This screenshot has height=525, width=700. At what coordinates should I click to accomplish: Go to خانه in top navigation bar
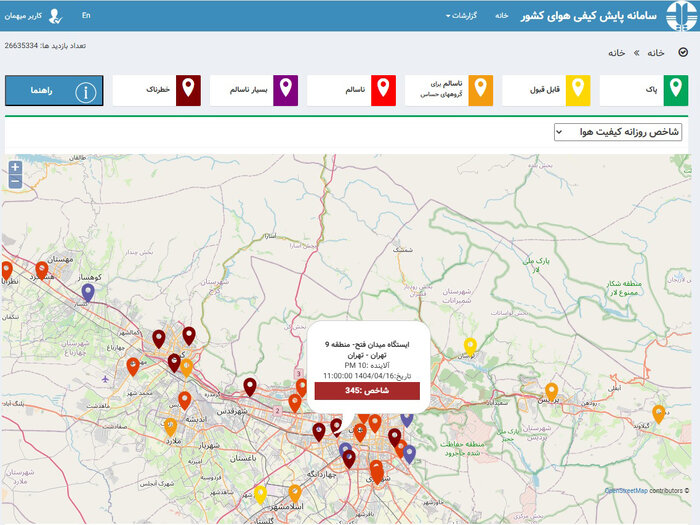pyautogui.click(x=502, y=16)
